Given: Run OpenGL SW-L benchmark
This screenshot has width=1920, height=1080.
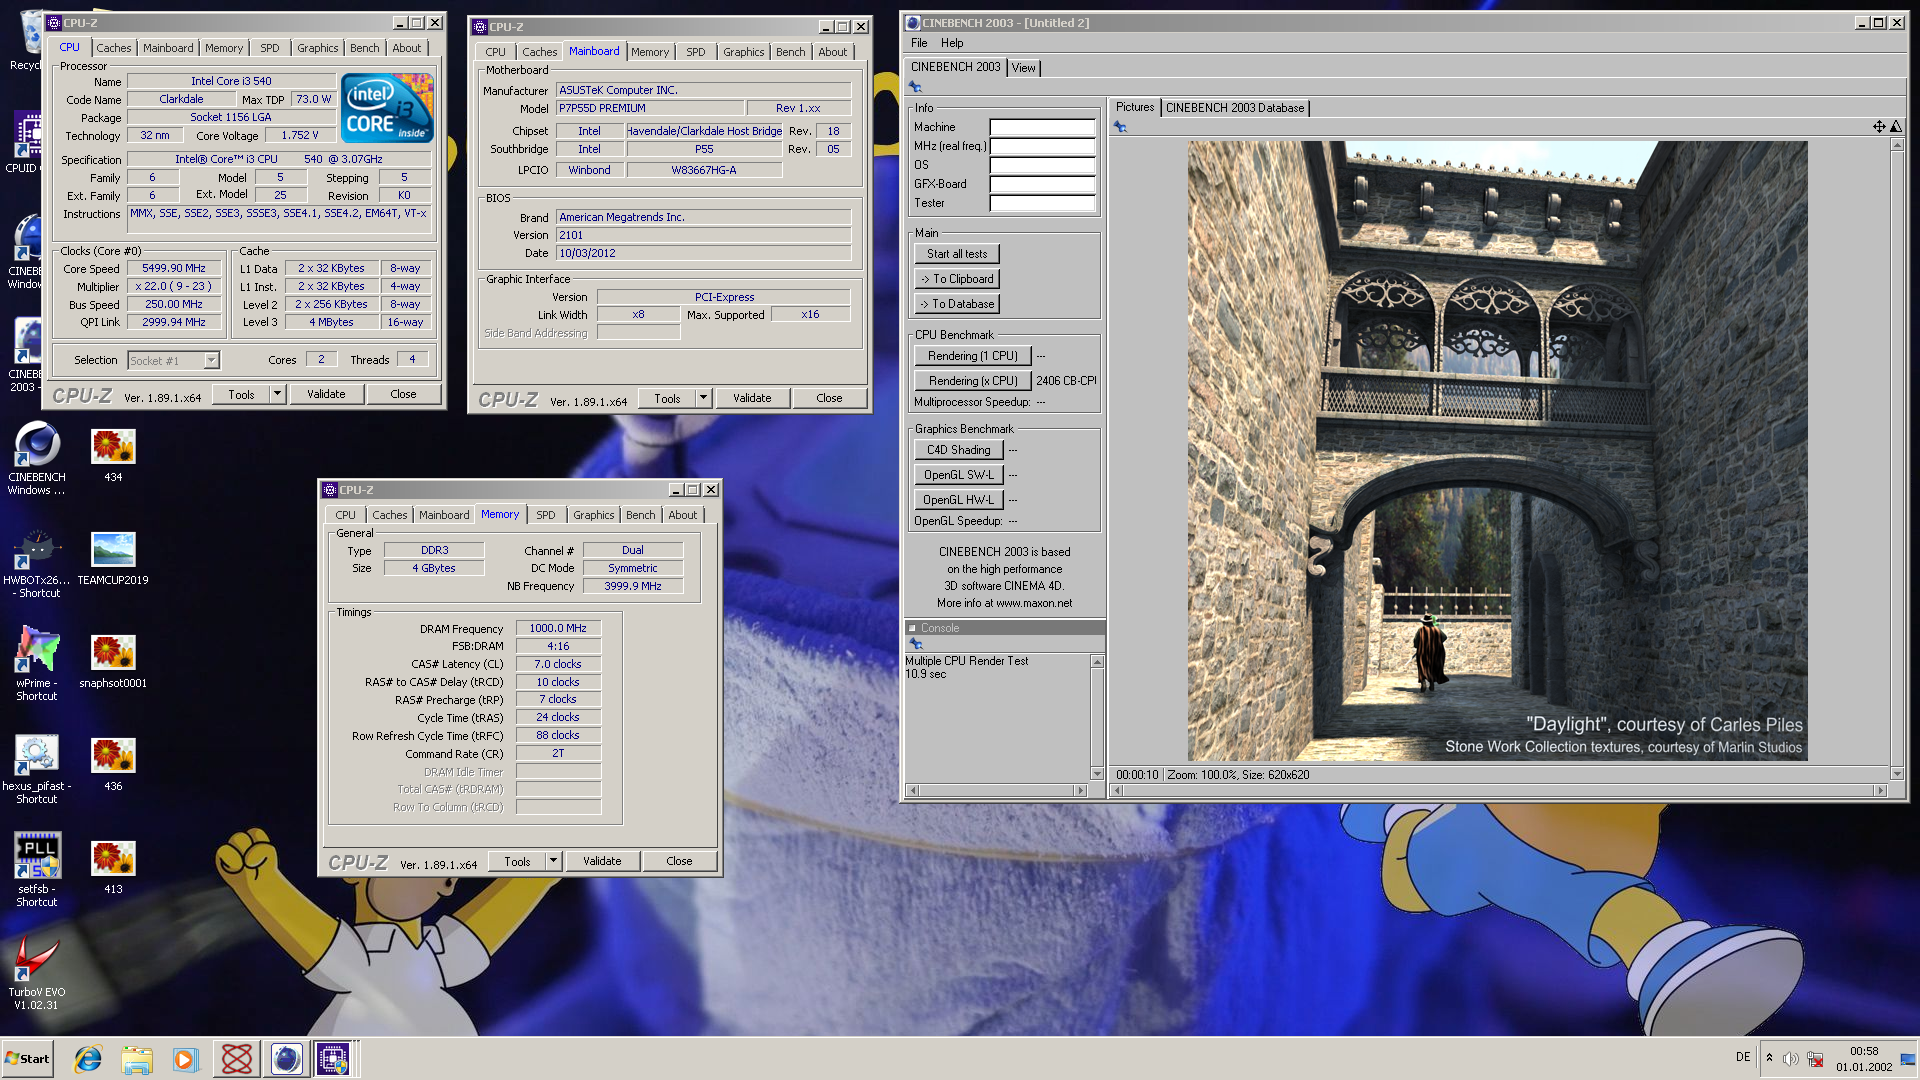Looking at the screenshot, I should pyautogui.click(x=958, y=475).
